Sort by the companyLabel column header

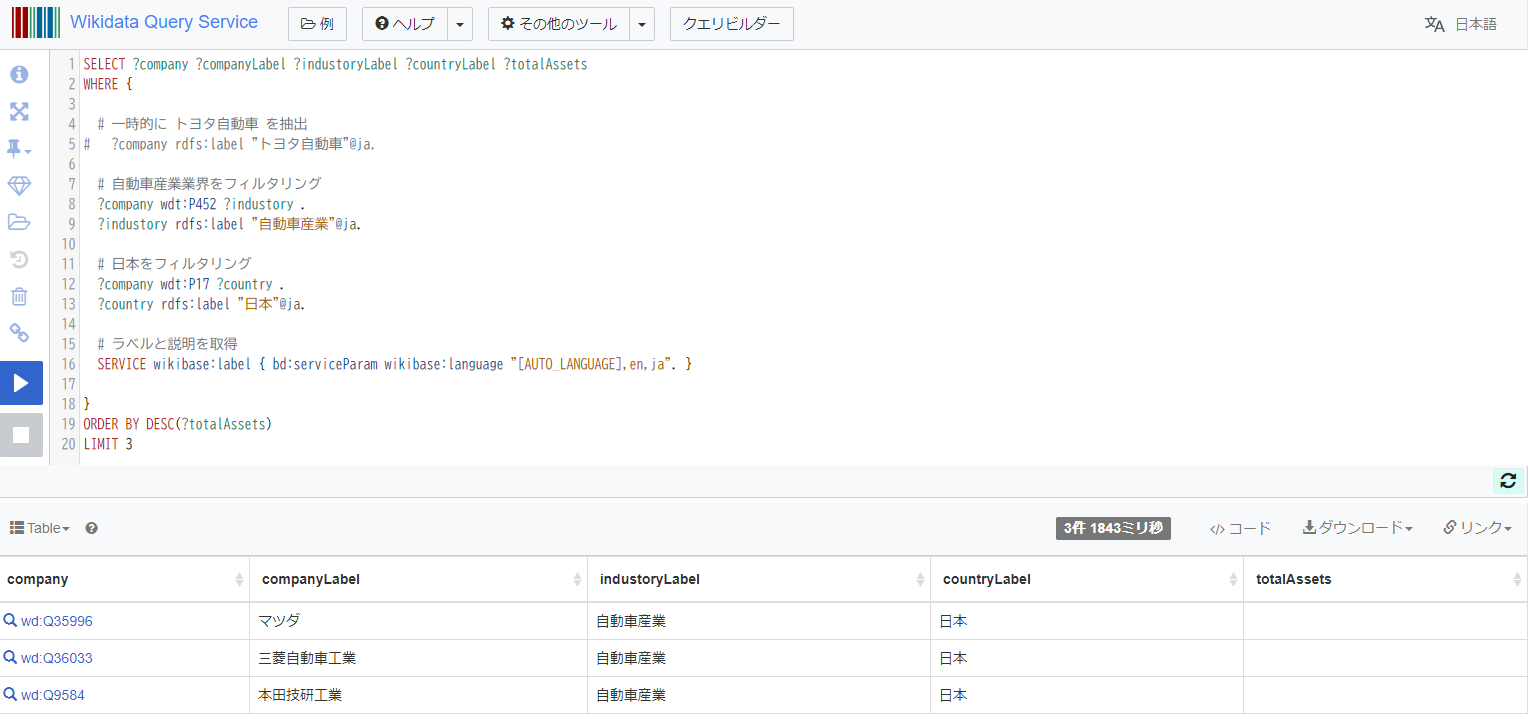tap(419, 579)
